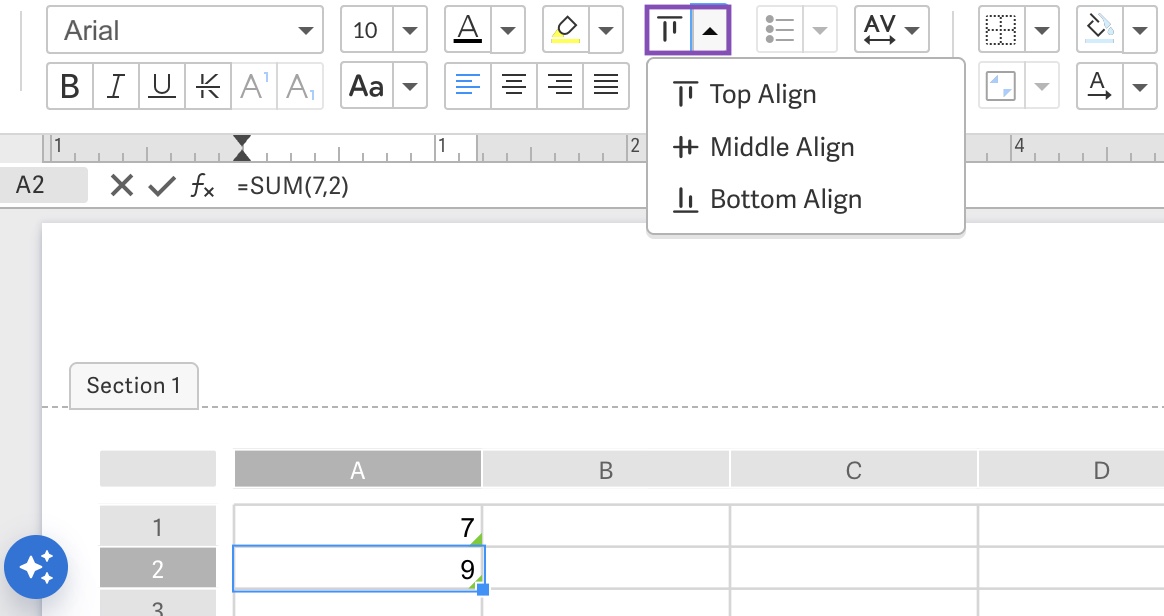This screenshot has height=616, width=1164.
Task: Open the character spacing AV dropdown
Action: tap(892, 30)
